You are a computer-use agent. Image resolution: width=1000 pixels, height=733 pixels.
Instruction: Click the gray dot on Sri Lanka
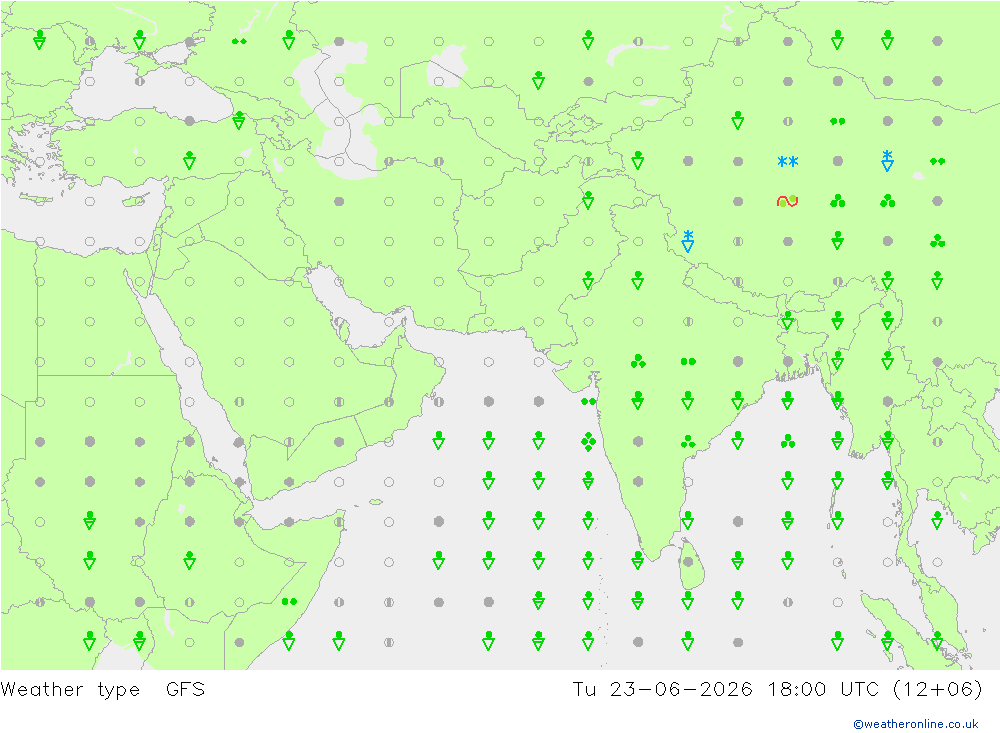688,562
